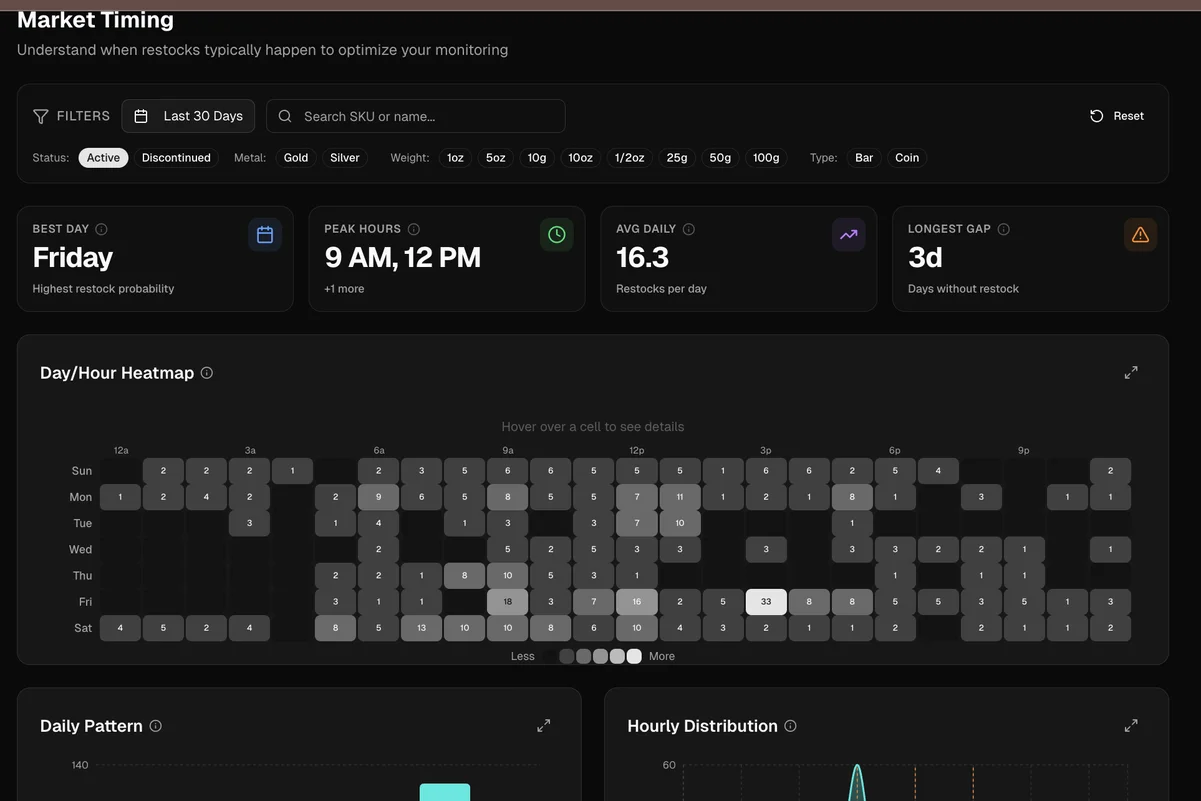
Task: Filter by Silver metal
Action: (345, 158)
